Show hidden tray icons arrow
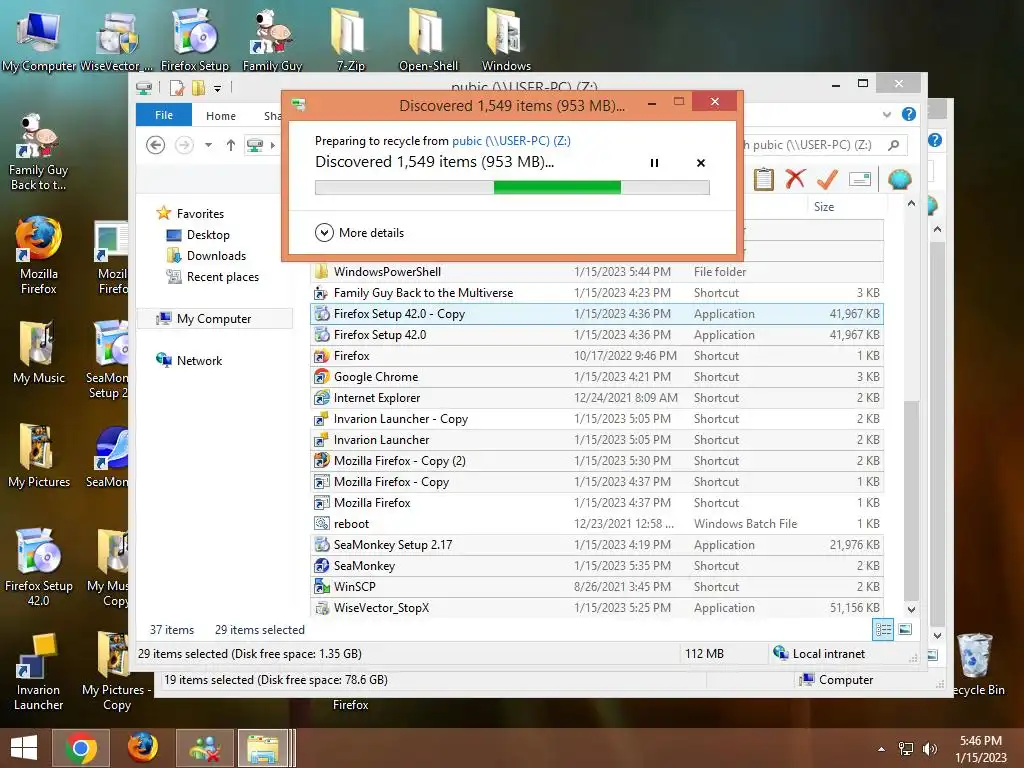The height and width of the screenshot is (768, 1024). (x=882, y=749)
